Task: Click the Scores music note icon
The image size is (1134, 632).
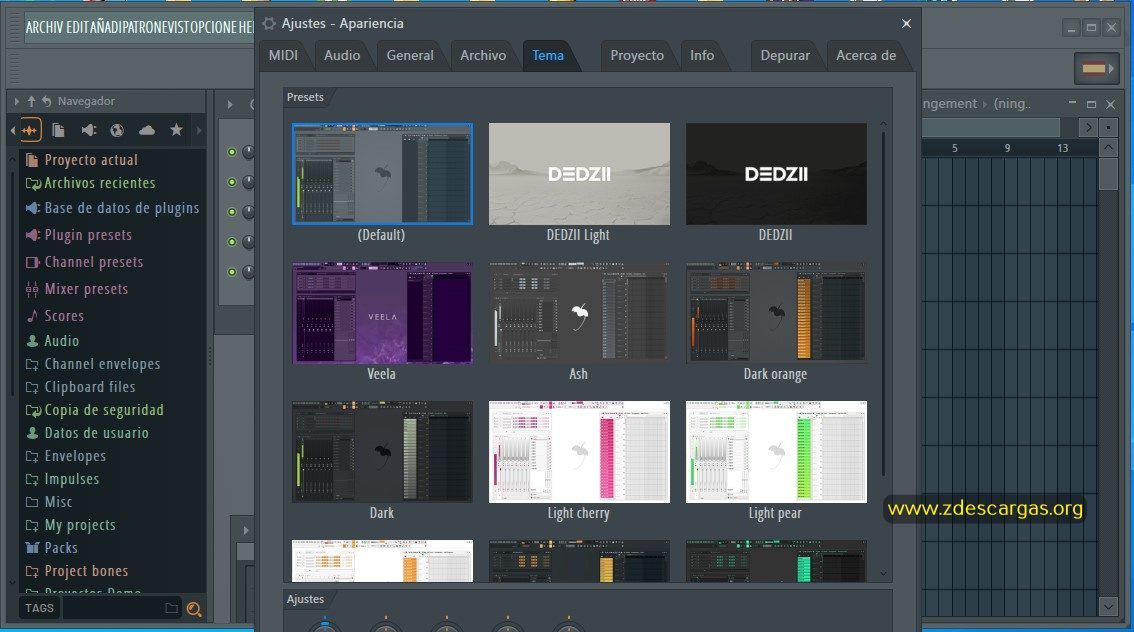Action: click(32, 316)
